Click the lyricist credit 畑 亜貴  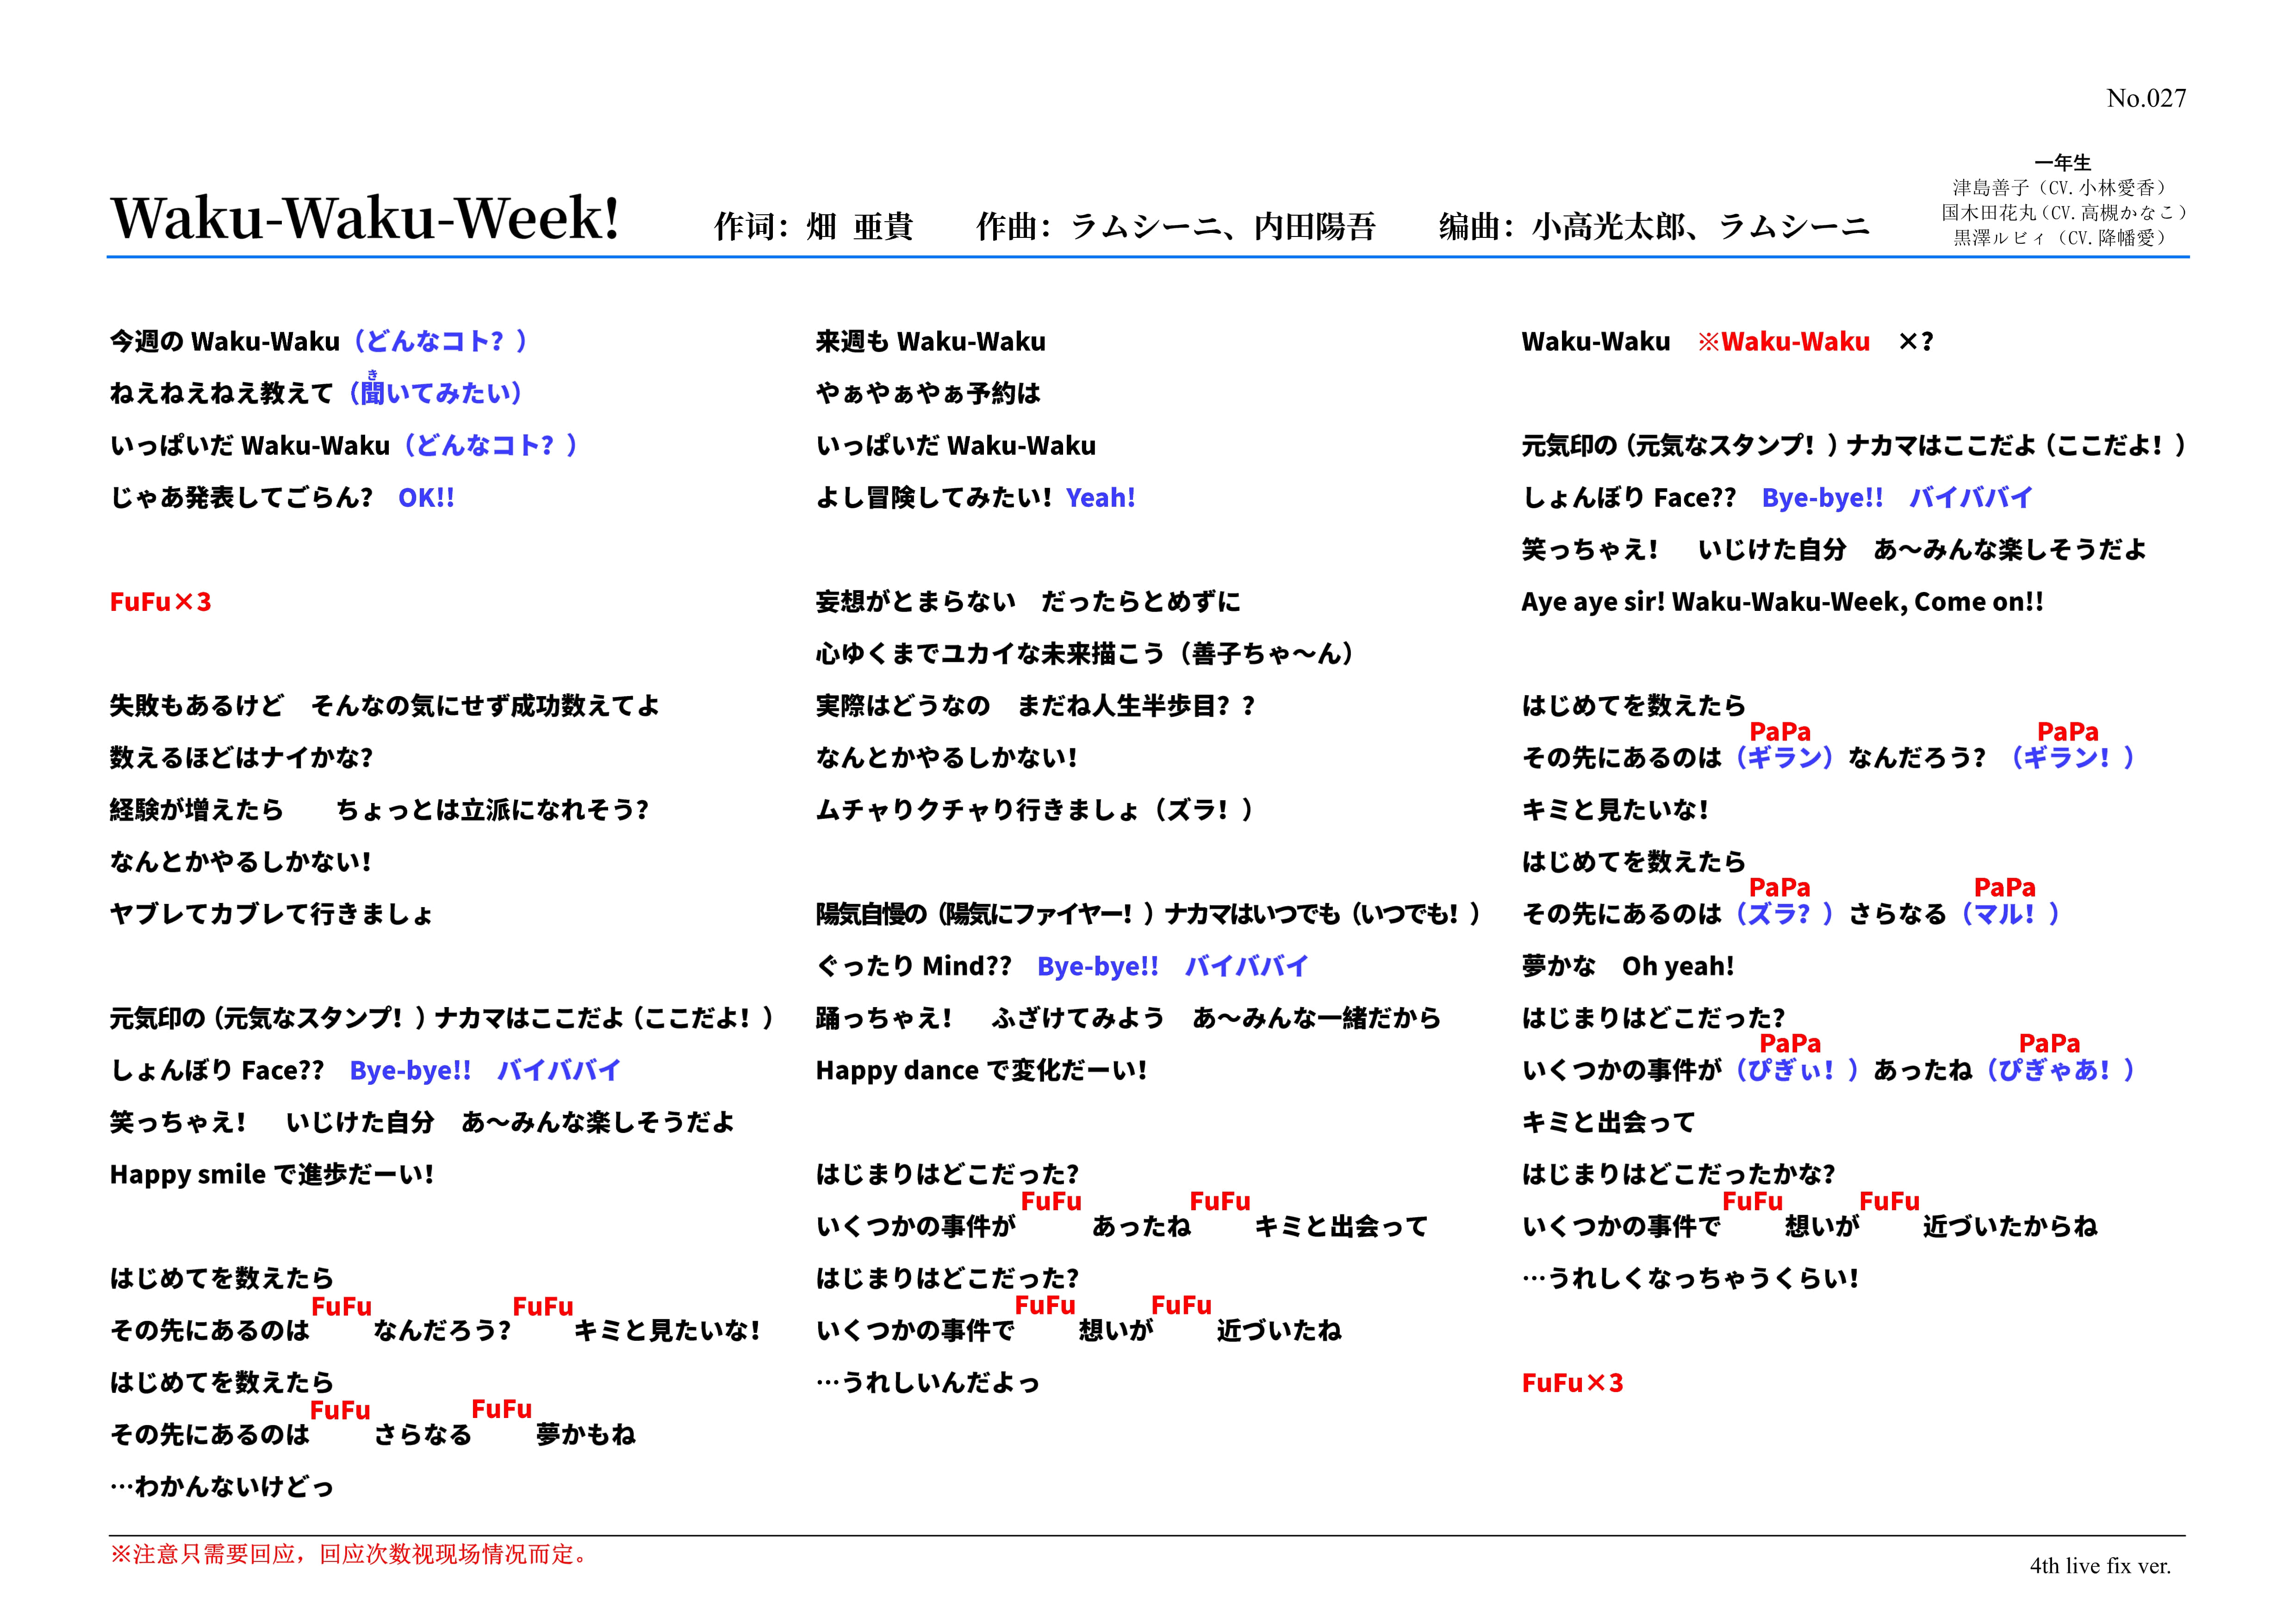[x=859, y=227]
